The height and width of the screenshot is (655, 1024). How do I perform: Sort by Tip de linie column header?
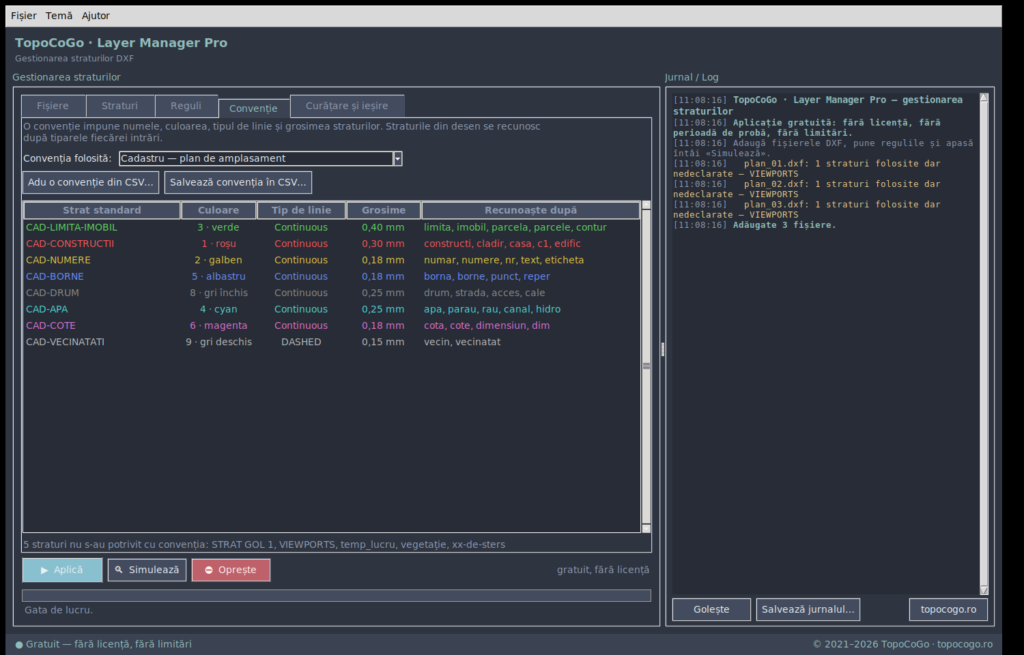coord(301,210)
